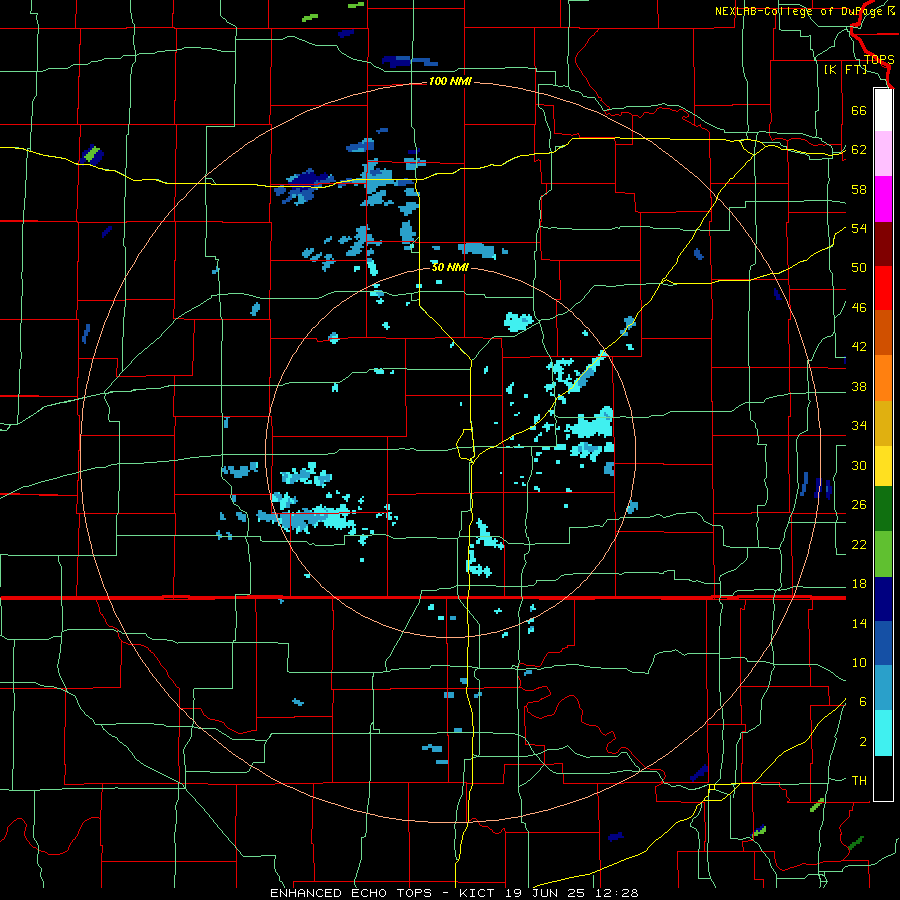The image size is (900, 900).
Task: Select the orange 42 kft legend swatch
Action: point(883,378)
